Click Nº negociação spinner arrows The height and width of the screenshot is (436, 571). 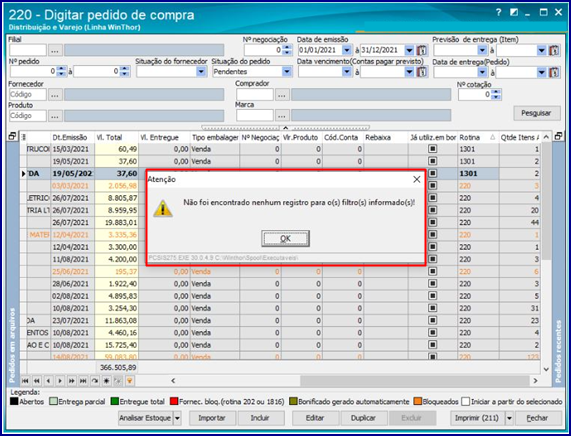coord(287,50)
